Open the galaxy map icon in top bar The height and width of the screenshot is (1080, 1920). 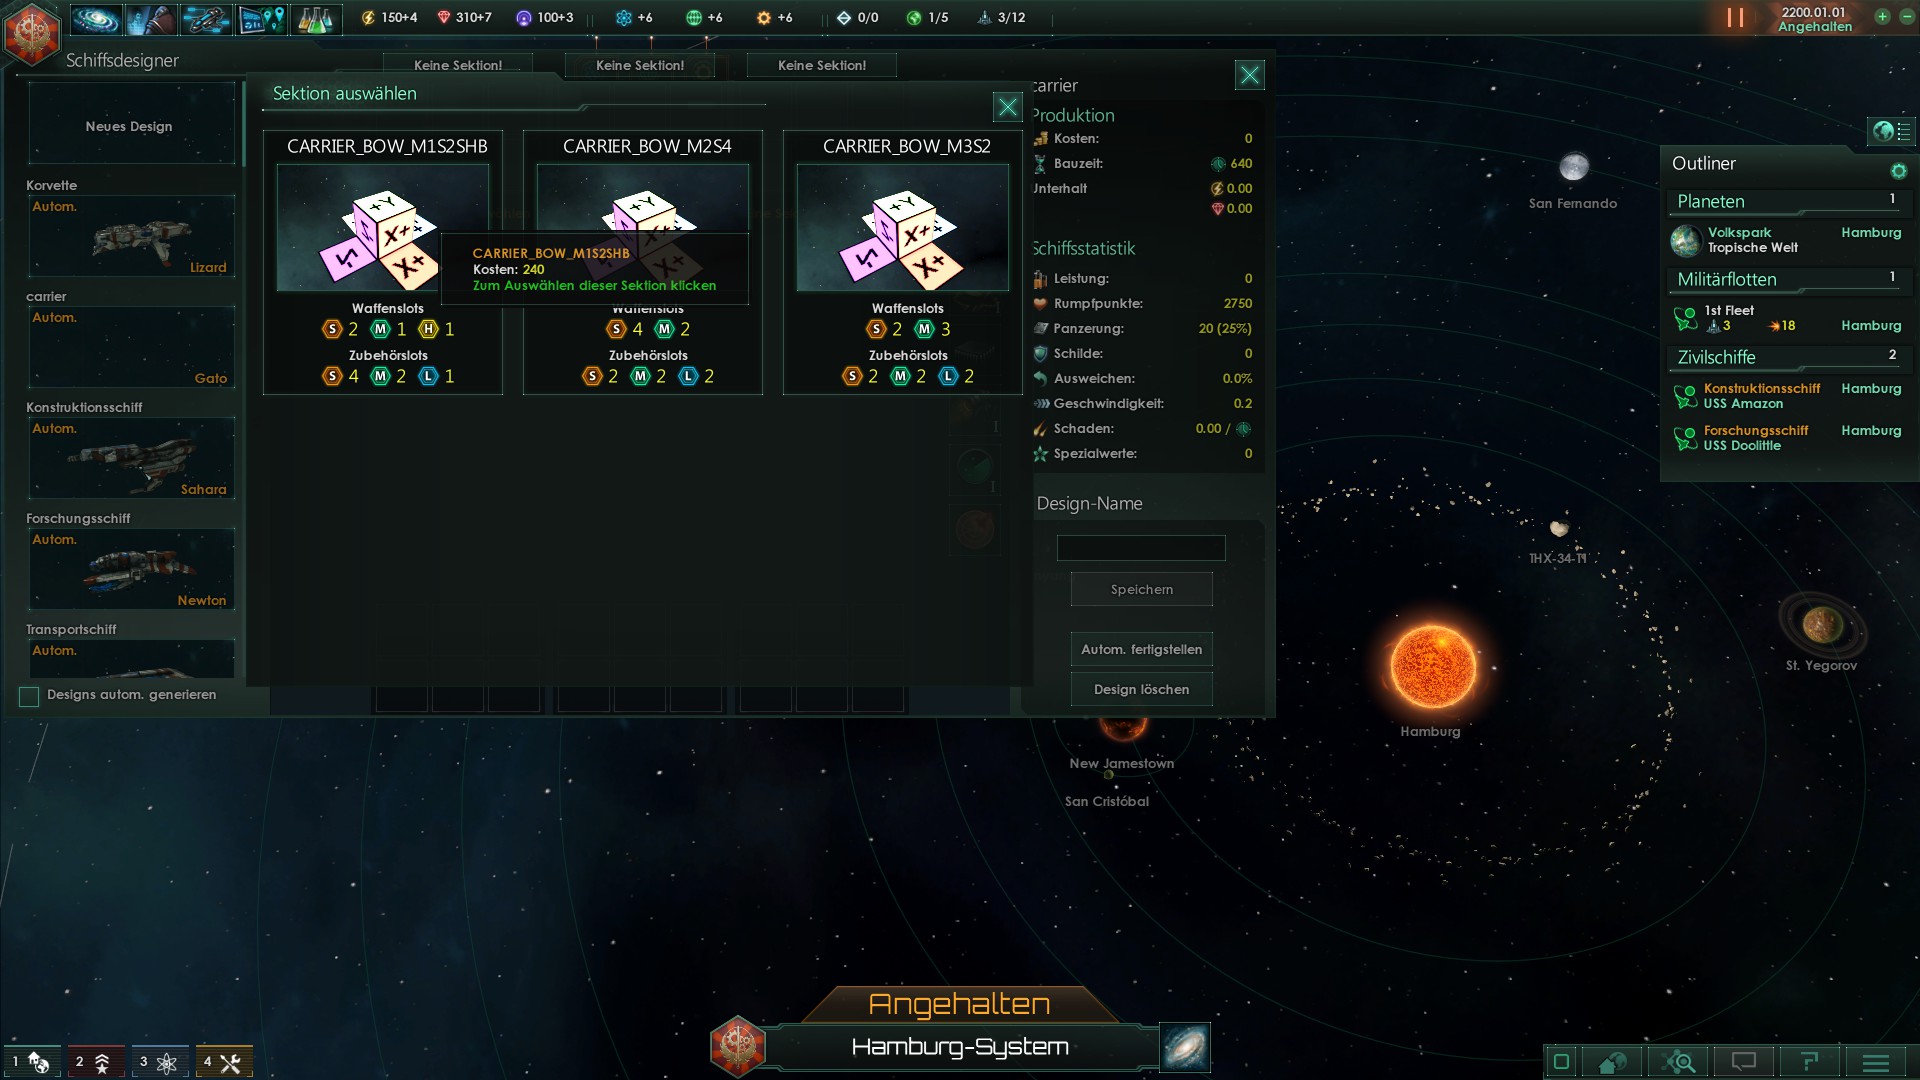pos(96,18)
